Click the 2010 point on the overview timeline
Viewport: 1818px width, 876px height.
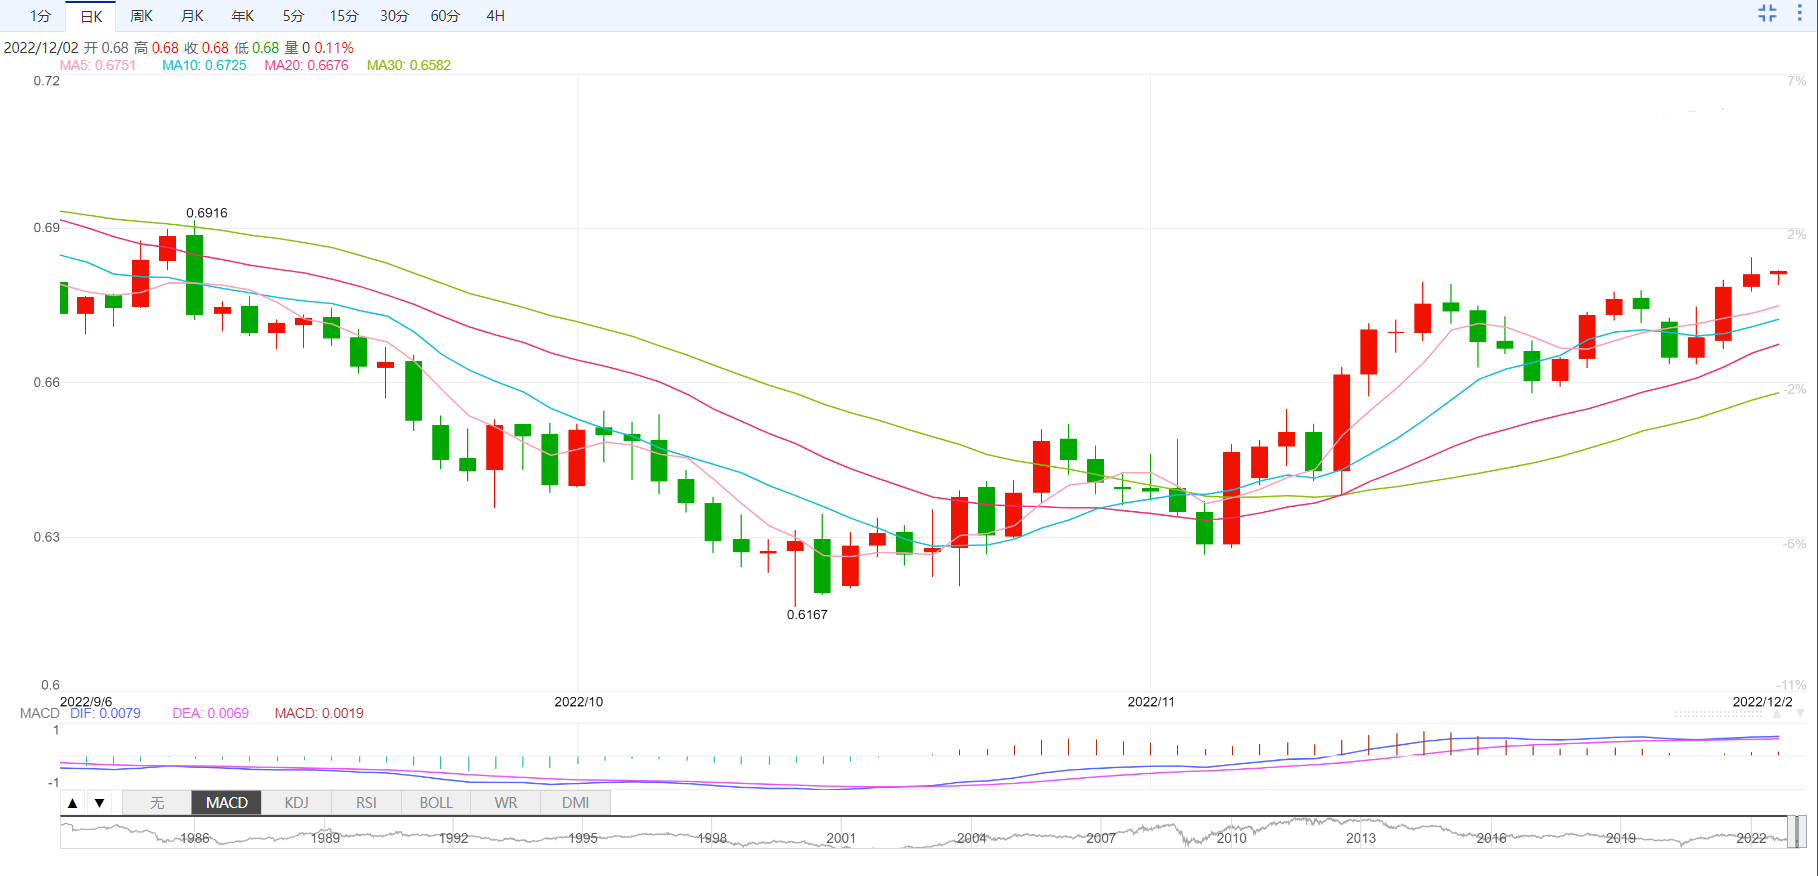click(x=1231, y=838)
